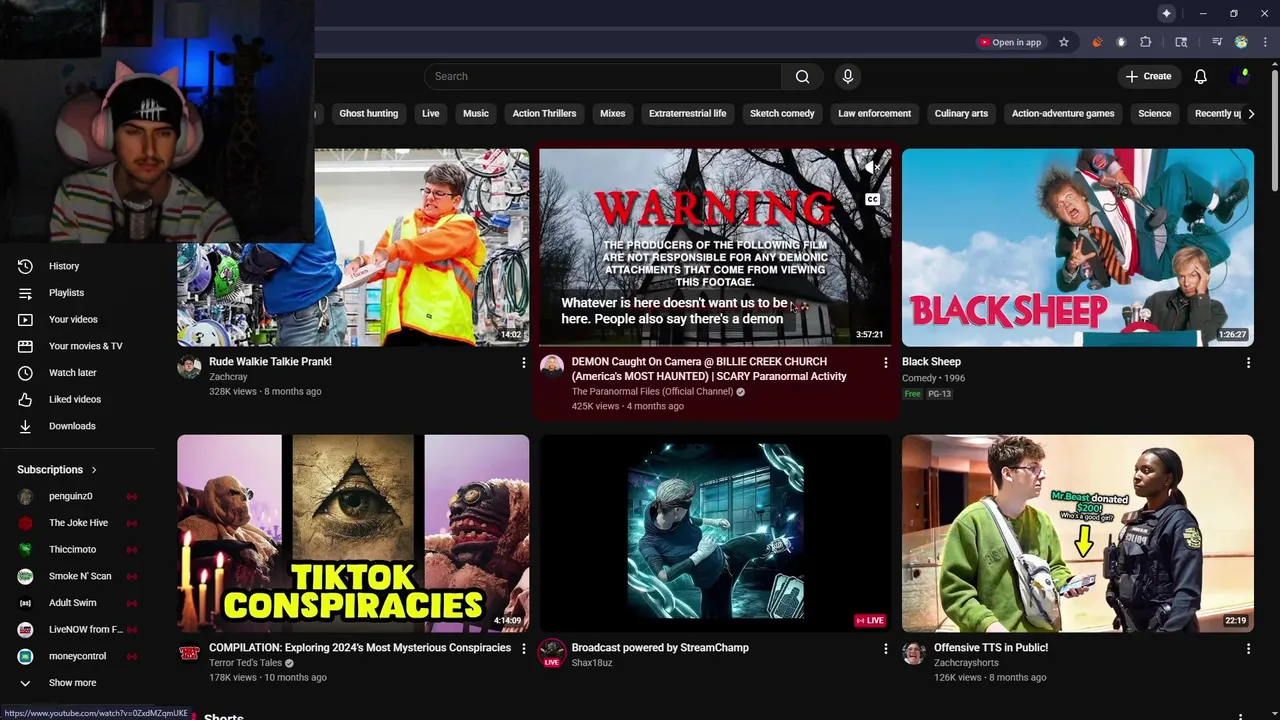The height and width of the screenshot is (720, 1280).
Task: Open the Chrome three-dot menu
Action: point(1264,42)
